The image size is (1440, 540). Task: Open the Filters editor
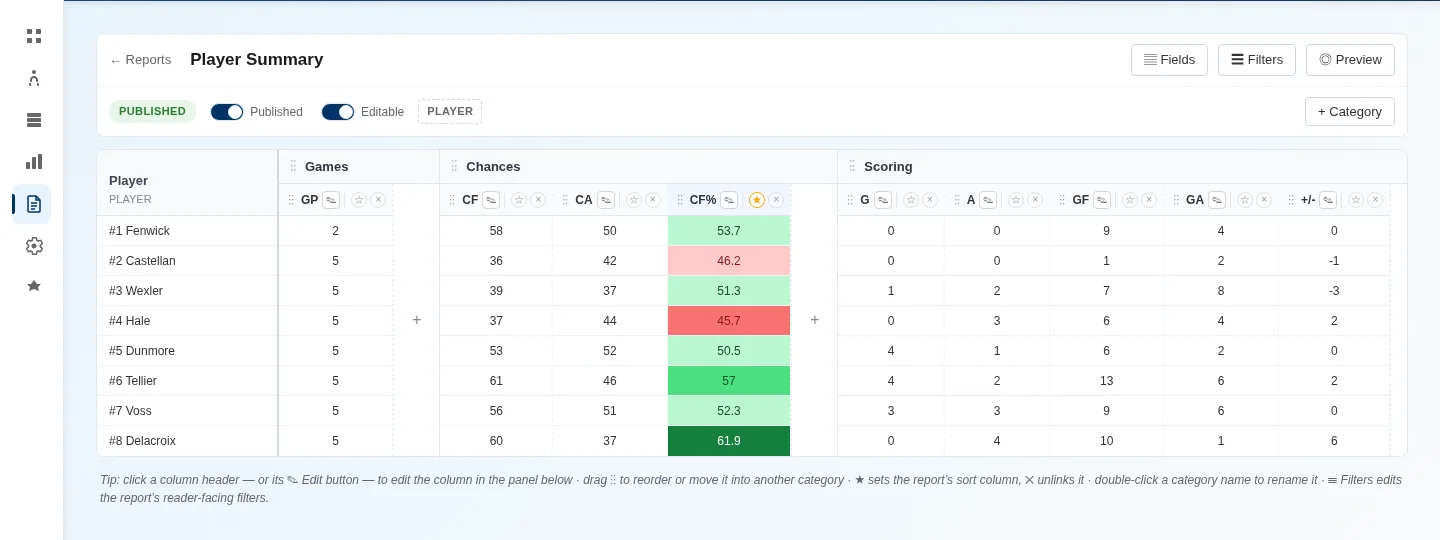(1257, 60)
